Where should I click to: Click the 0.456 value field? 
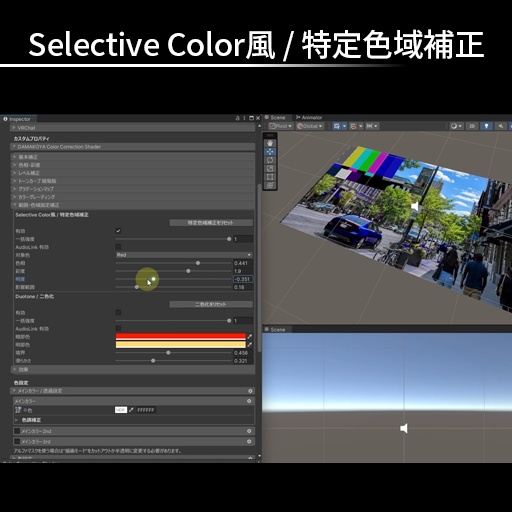[243, 353]
